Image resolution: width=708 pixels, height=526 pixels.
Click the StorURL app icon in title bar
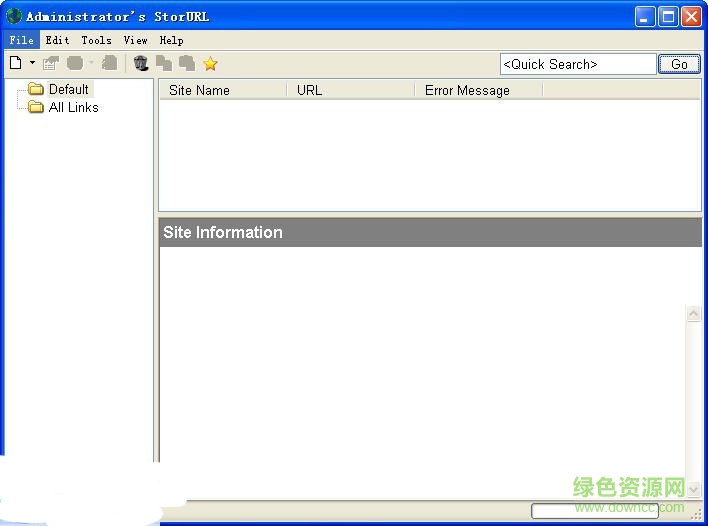click(x=14, y=16)
